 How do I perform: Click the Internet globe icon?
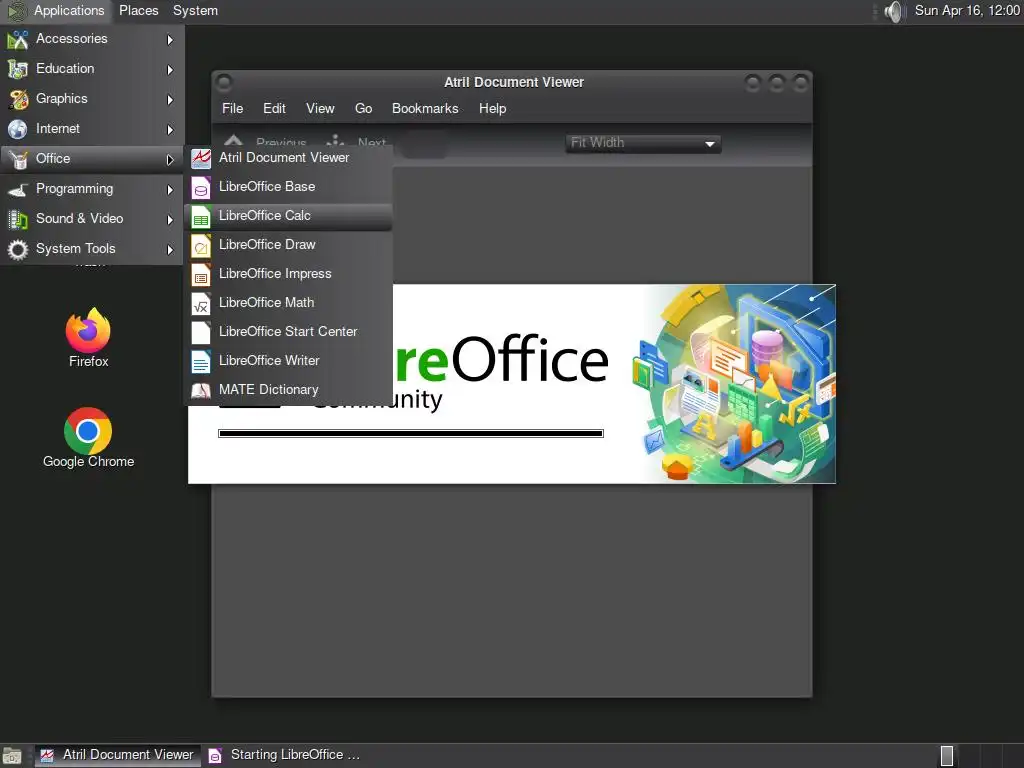coord(18,129)
